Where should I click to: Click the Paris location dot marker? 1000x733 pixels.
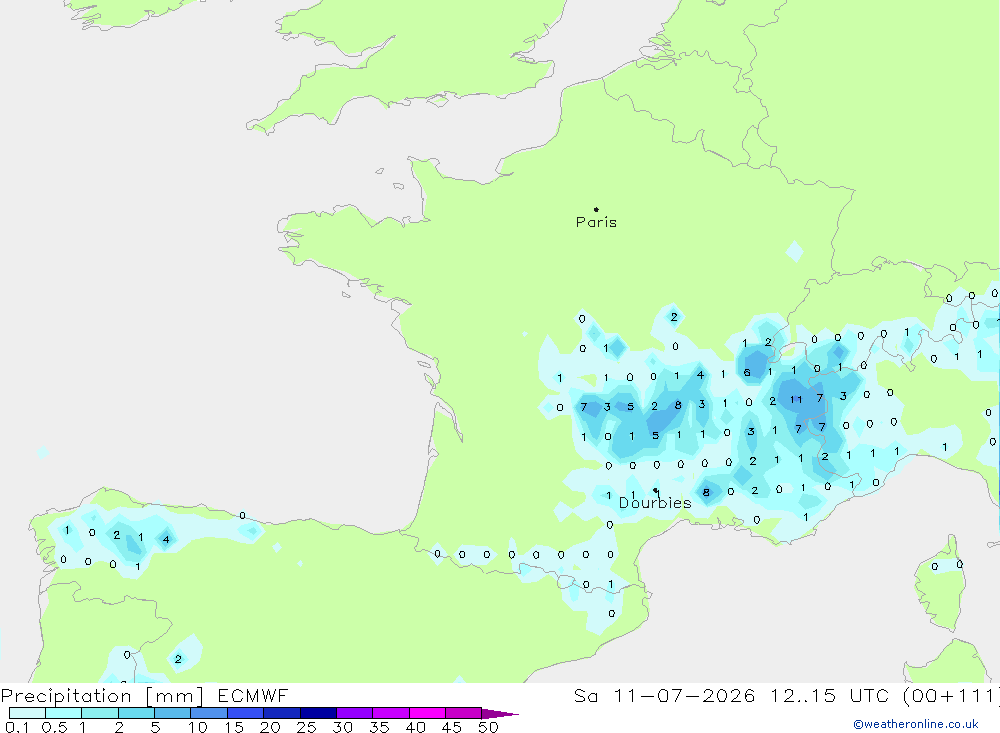[x=596, y=209]
